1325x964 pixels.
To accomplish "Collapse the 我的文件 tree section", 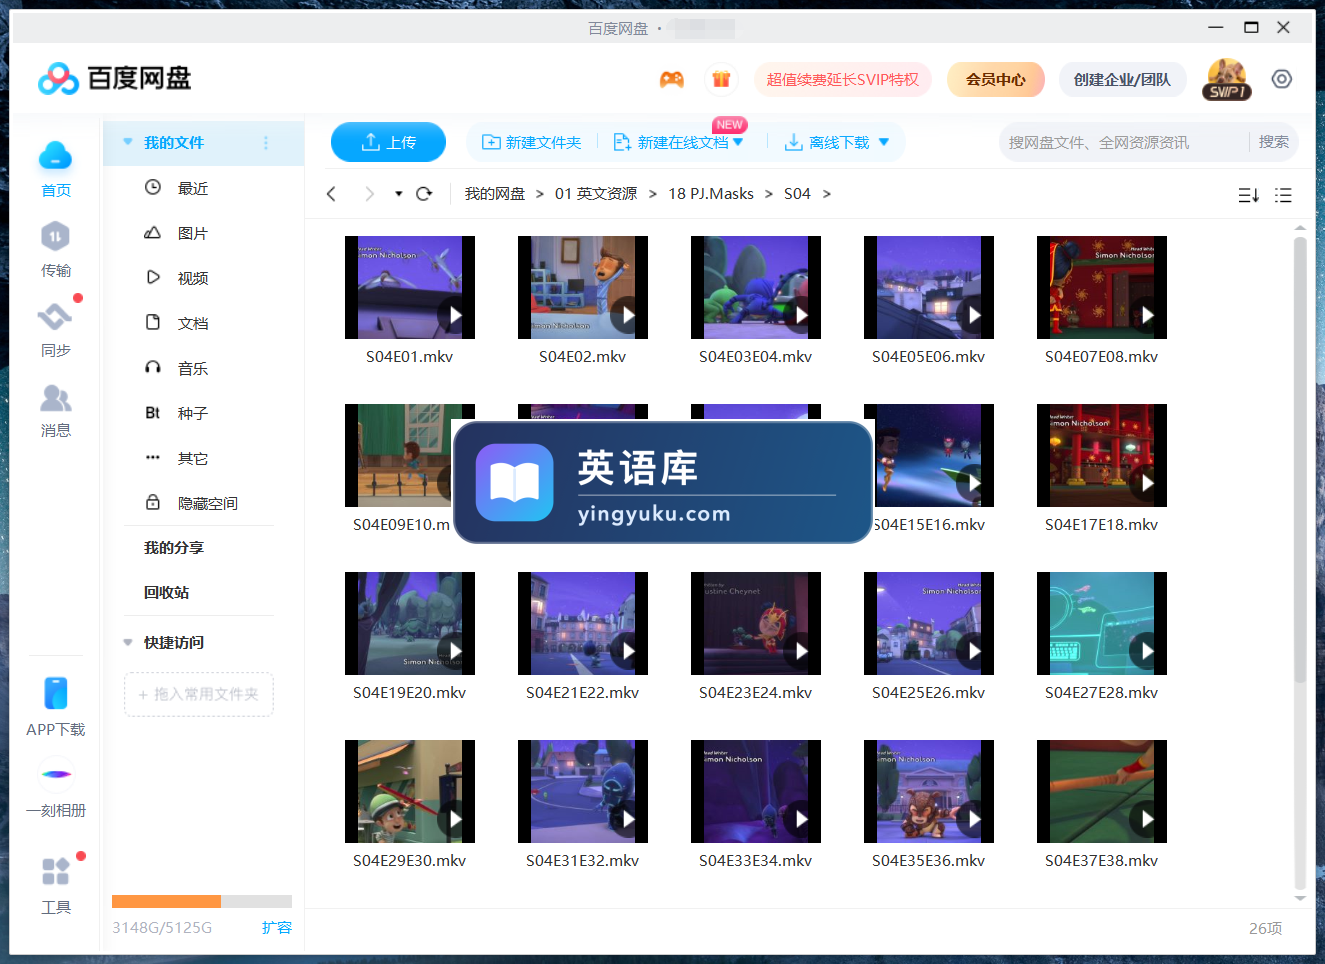I will pos(128,142).
